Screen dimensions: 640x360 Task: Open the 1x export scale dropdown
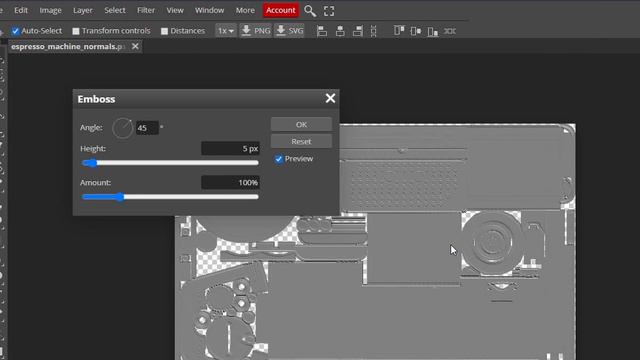click(226, 31)
